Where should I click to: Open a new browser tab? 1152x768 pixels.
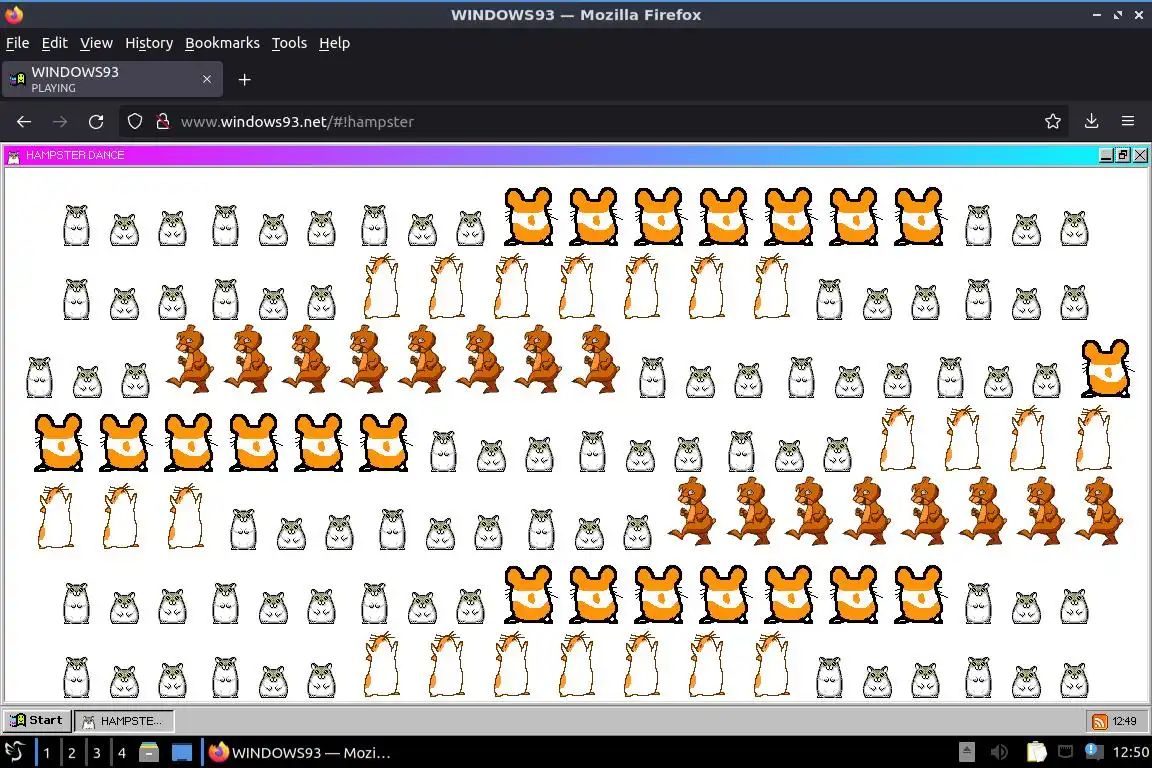click(245, 79)
